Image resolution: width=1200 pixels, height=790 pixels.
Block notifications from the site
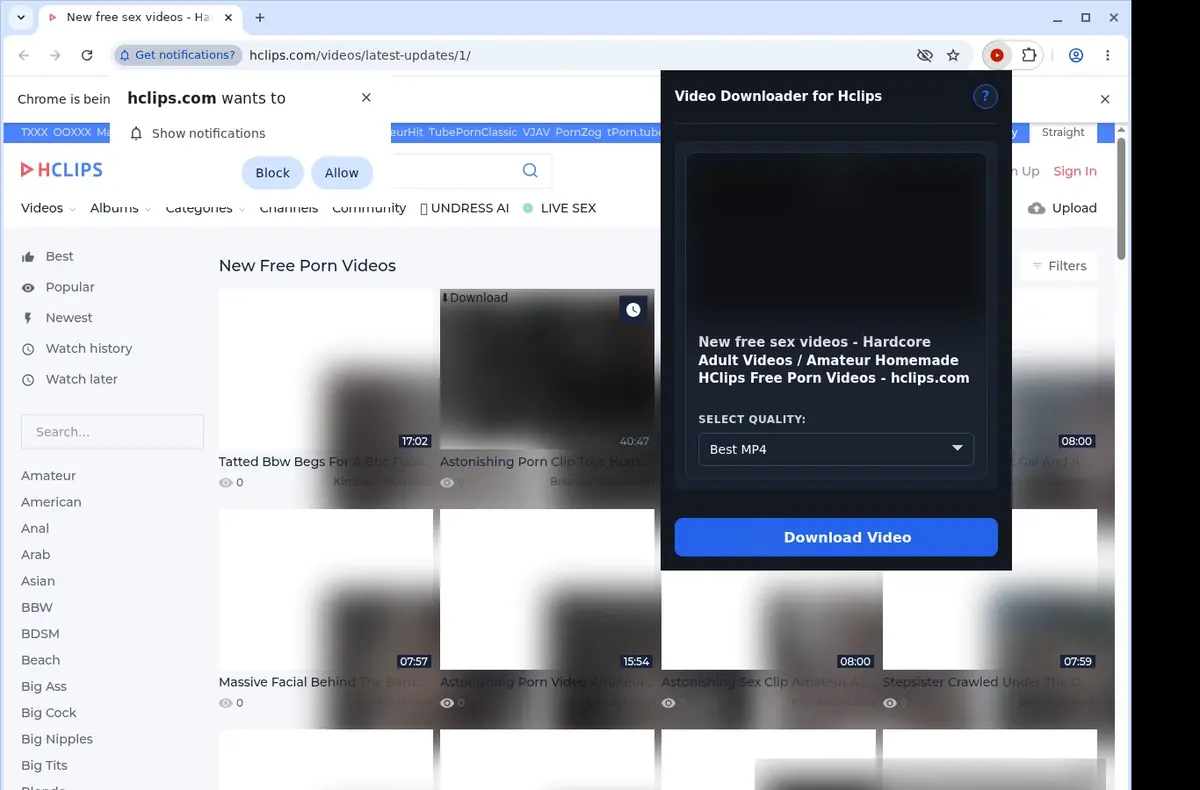(x=272, y=173)
